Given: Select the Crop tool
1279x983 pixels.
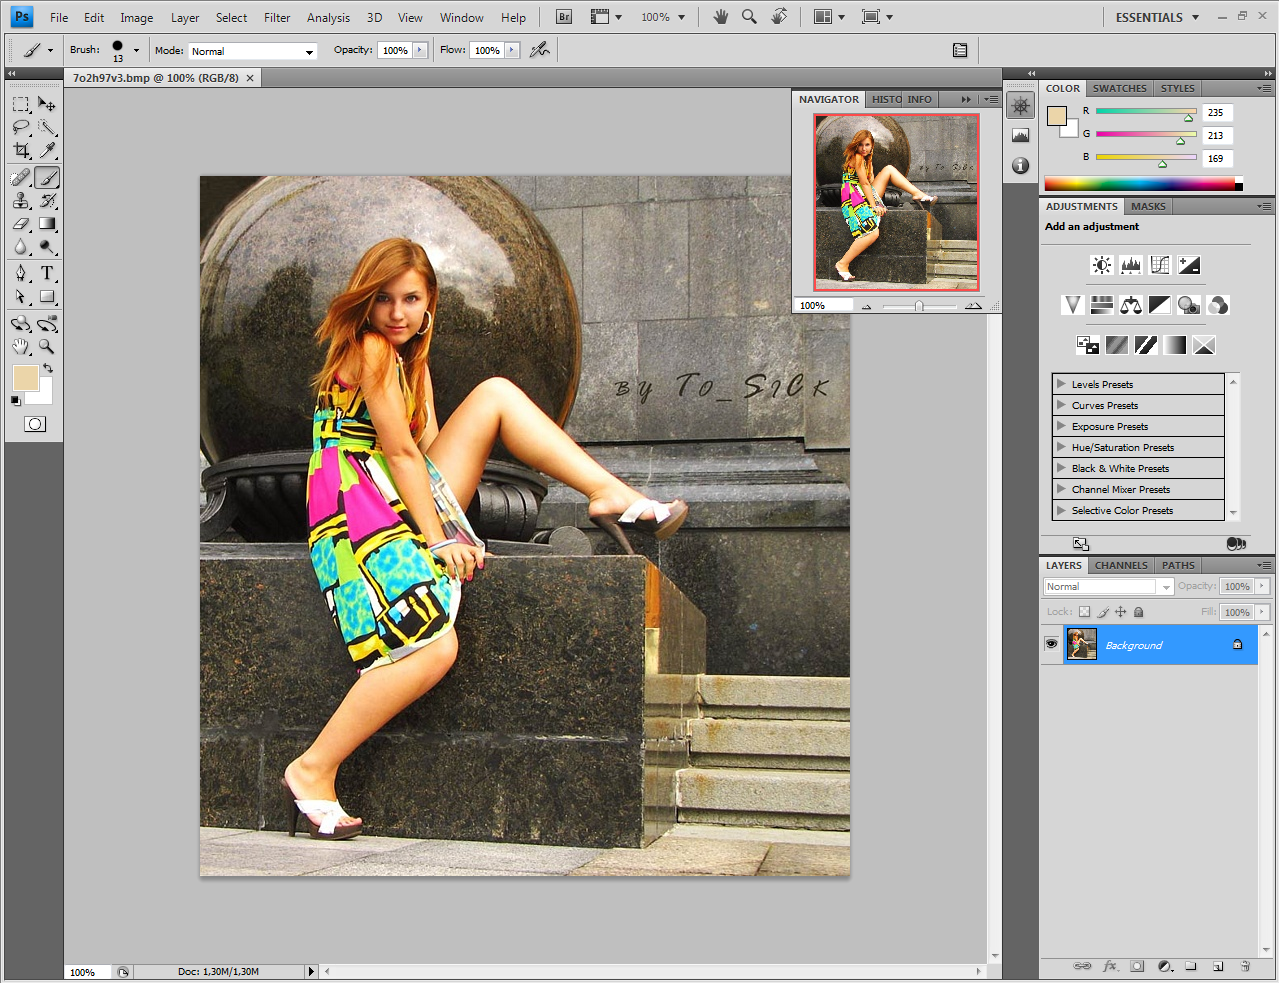Looking at the screenshot, I should (21, 151).
